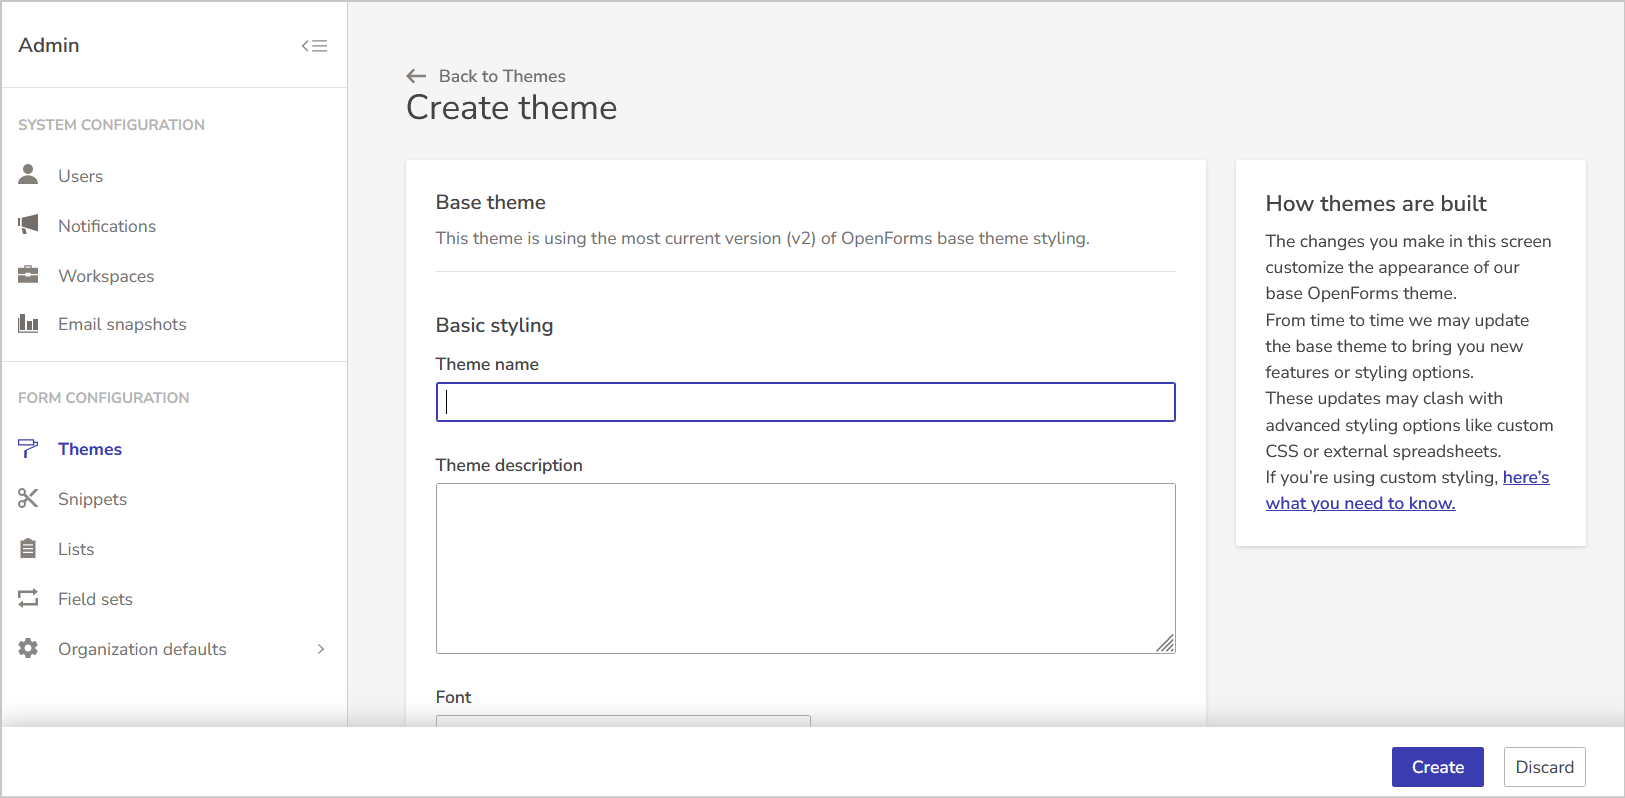
Task: Click the 'Create theme' page heading
Action: coord(511,108)
